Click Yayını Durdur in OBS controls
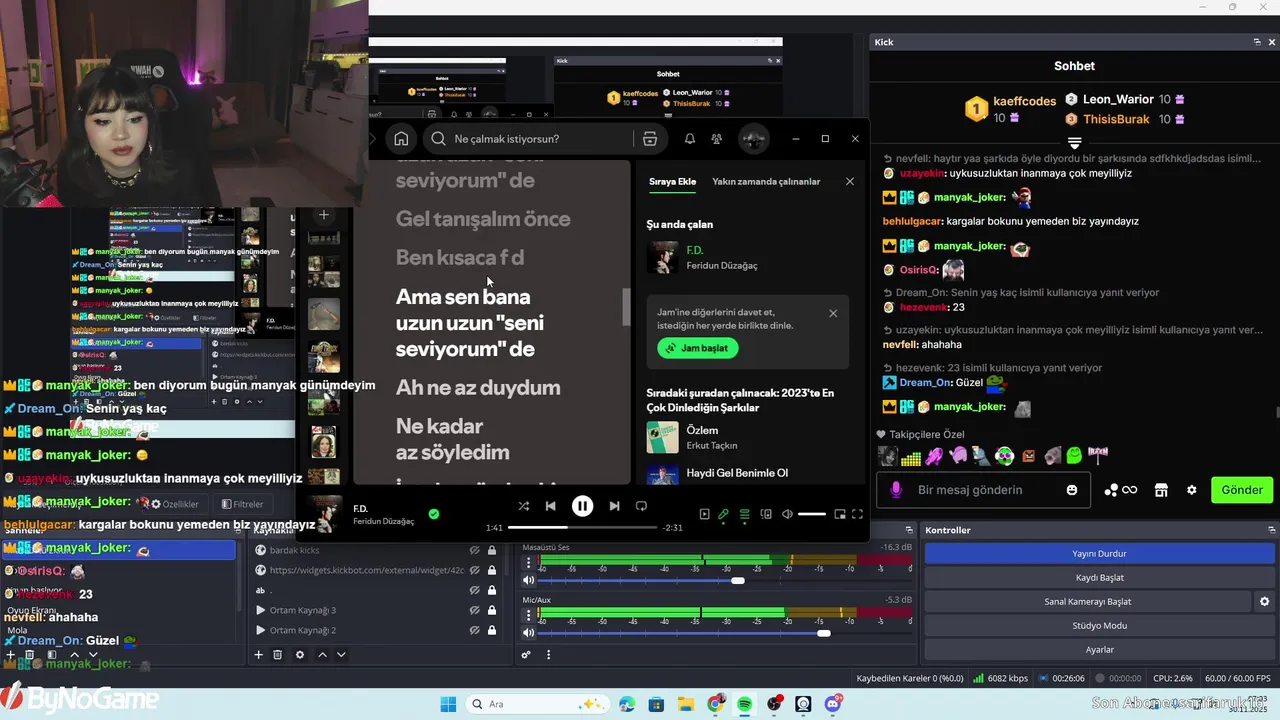Screen dimensions: 1280x720 1099,554
